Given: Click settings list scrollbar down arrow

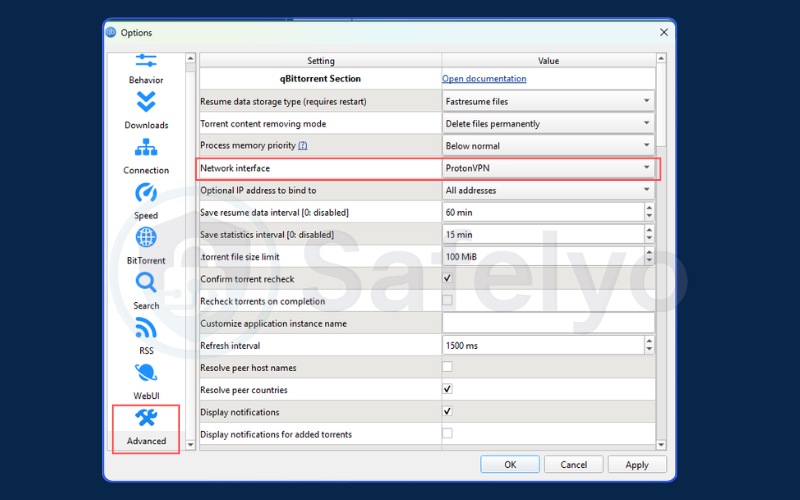Looking at the screenshot, I should [661, 445].
